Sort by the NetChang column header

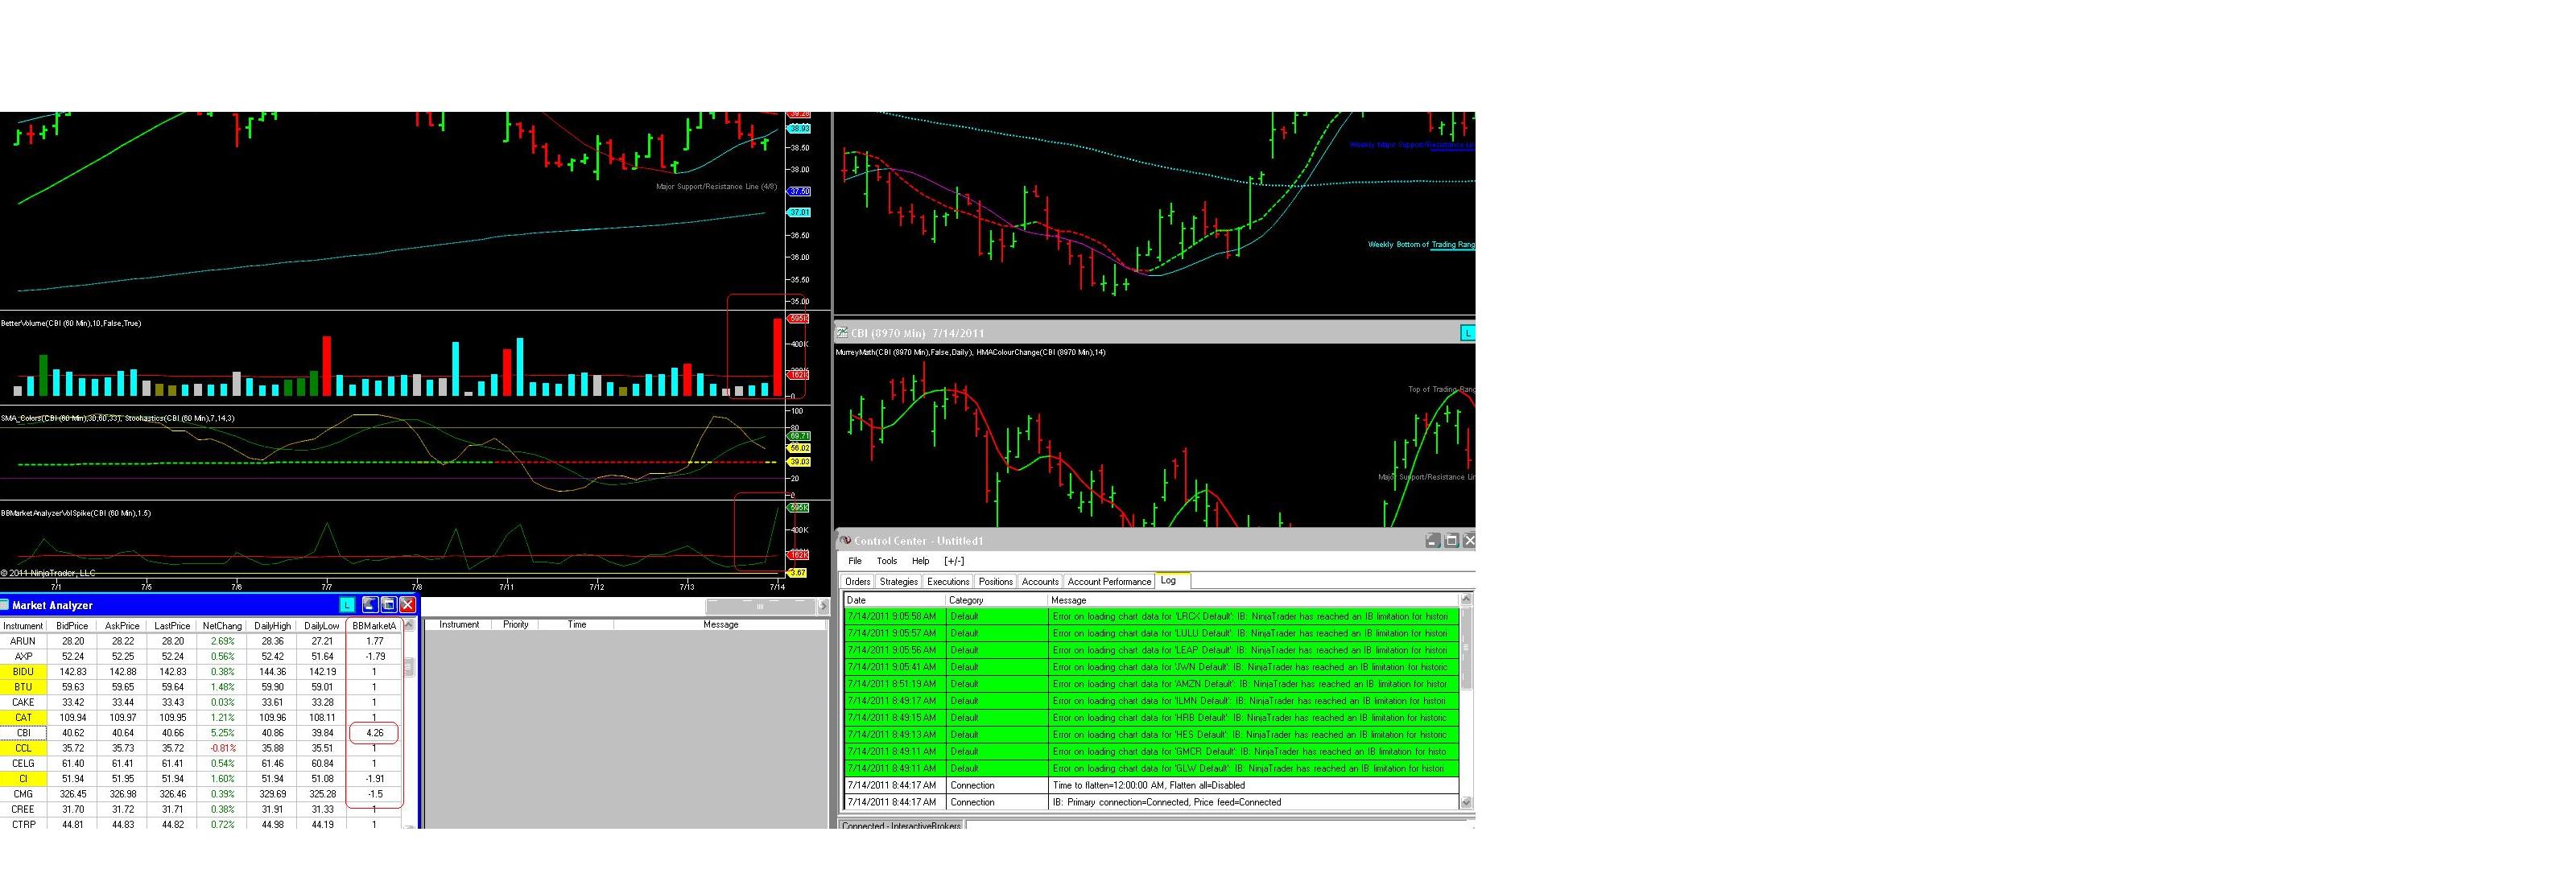[222, 626]
